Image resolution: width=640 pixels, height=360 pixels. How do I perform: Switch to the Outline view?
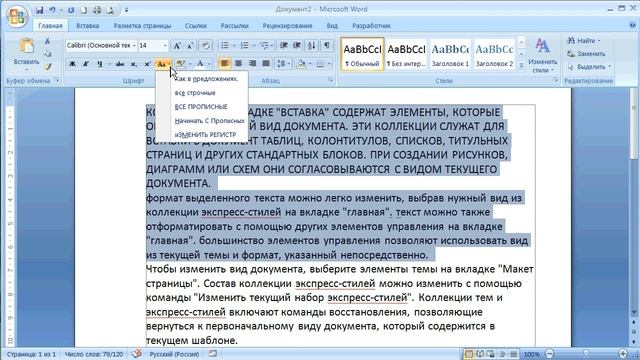(502, 353)
